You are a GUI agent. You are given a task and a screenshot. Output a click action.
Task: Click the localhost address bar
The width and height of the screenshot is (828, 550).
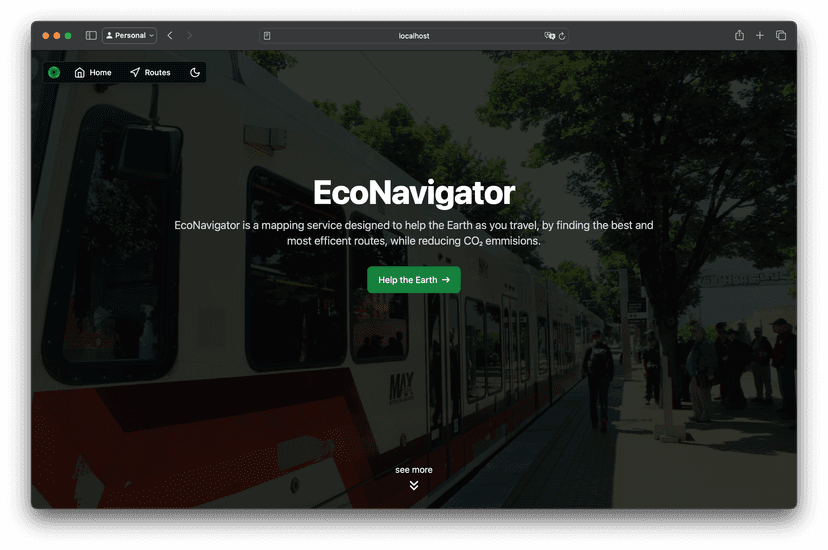tap(413, 36)
